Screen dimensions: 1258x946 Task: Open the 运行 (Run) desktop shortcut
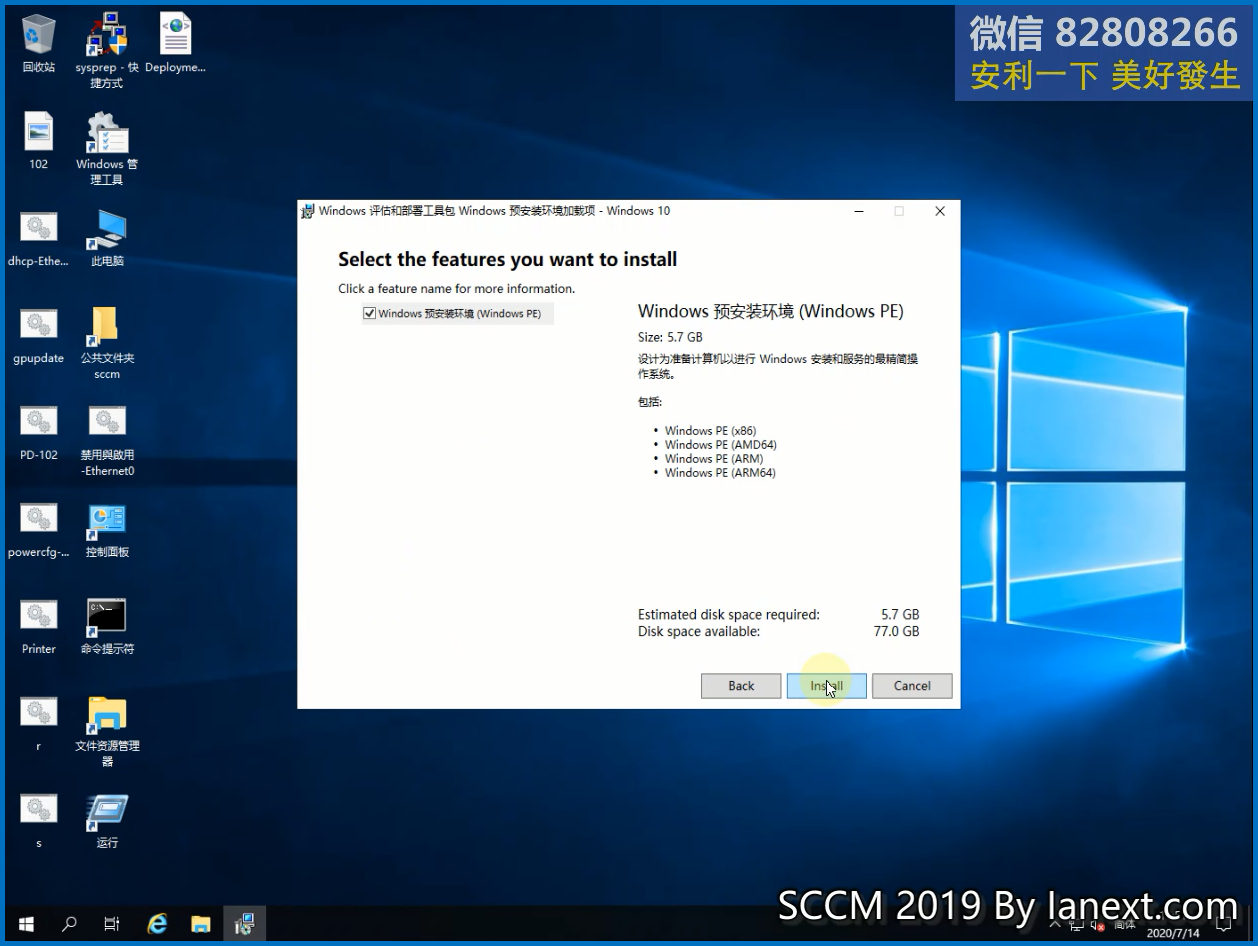pos(107,820)
